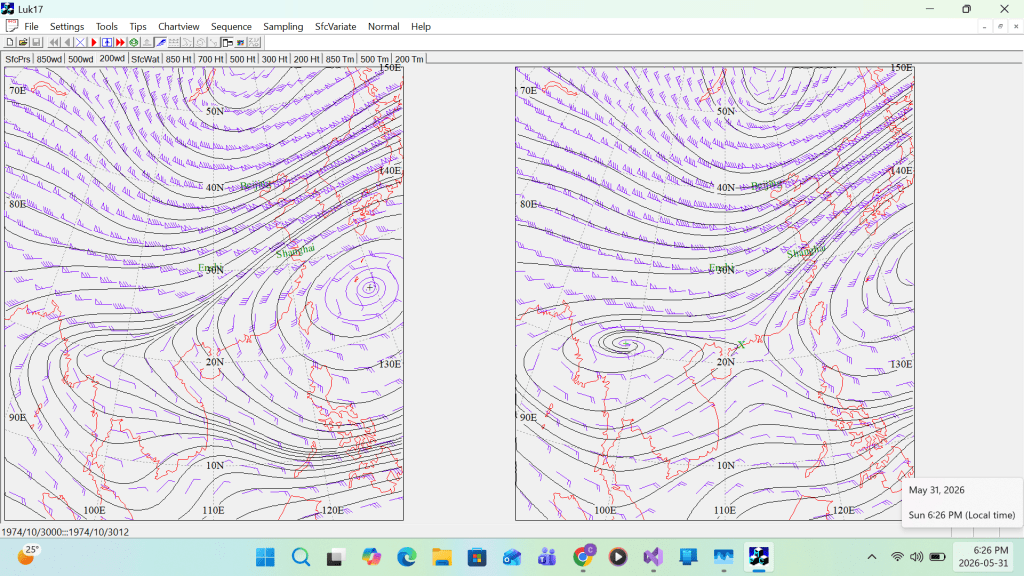Click the rightmost greyed toolbar icon
This screenshot has width=1024, height=576.
point(254,42)
